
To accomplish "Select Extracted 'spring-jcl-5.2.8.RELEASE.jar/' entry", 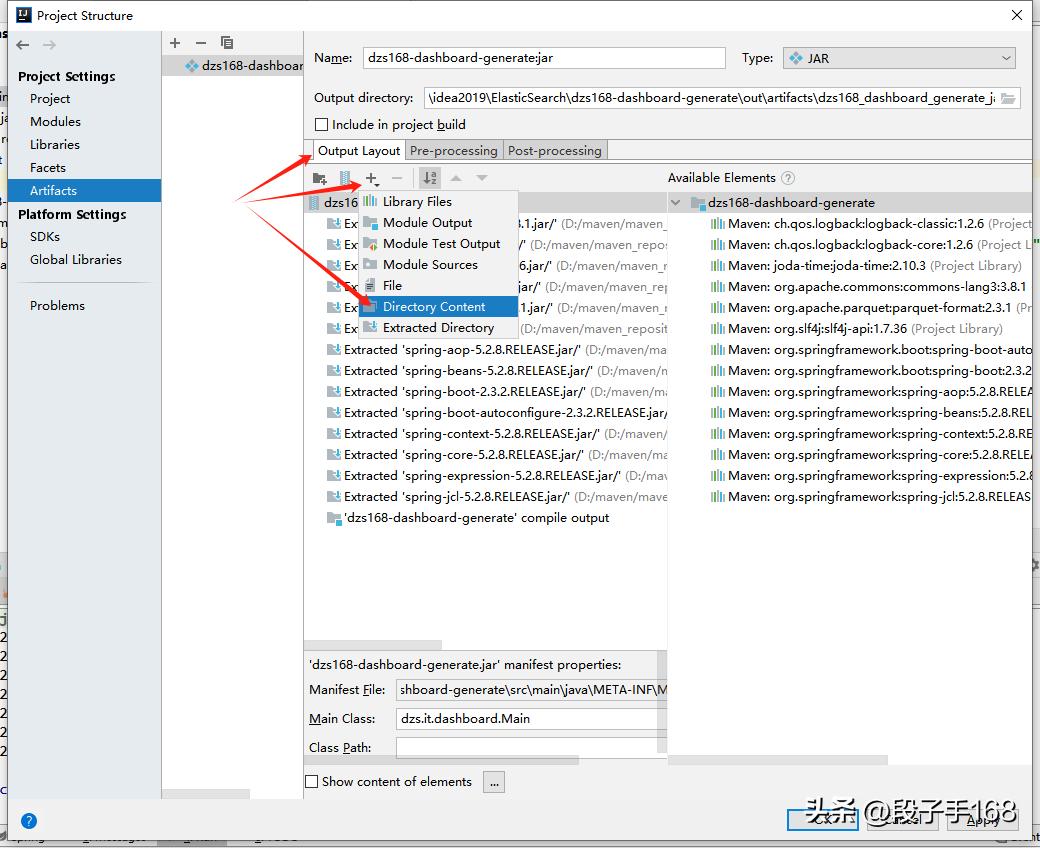I will (x=496, y=497).
